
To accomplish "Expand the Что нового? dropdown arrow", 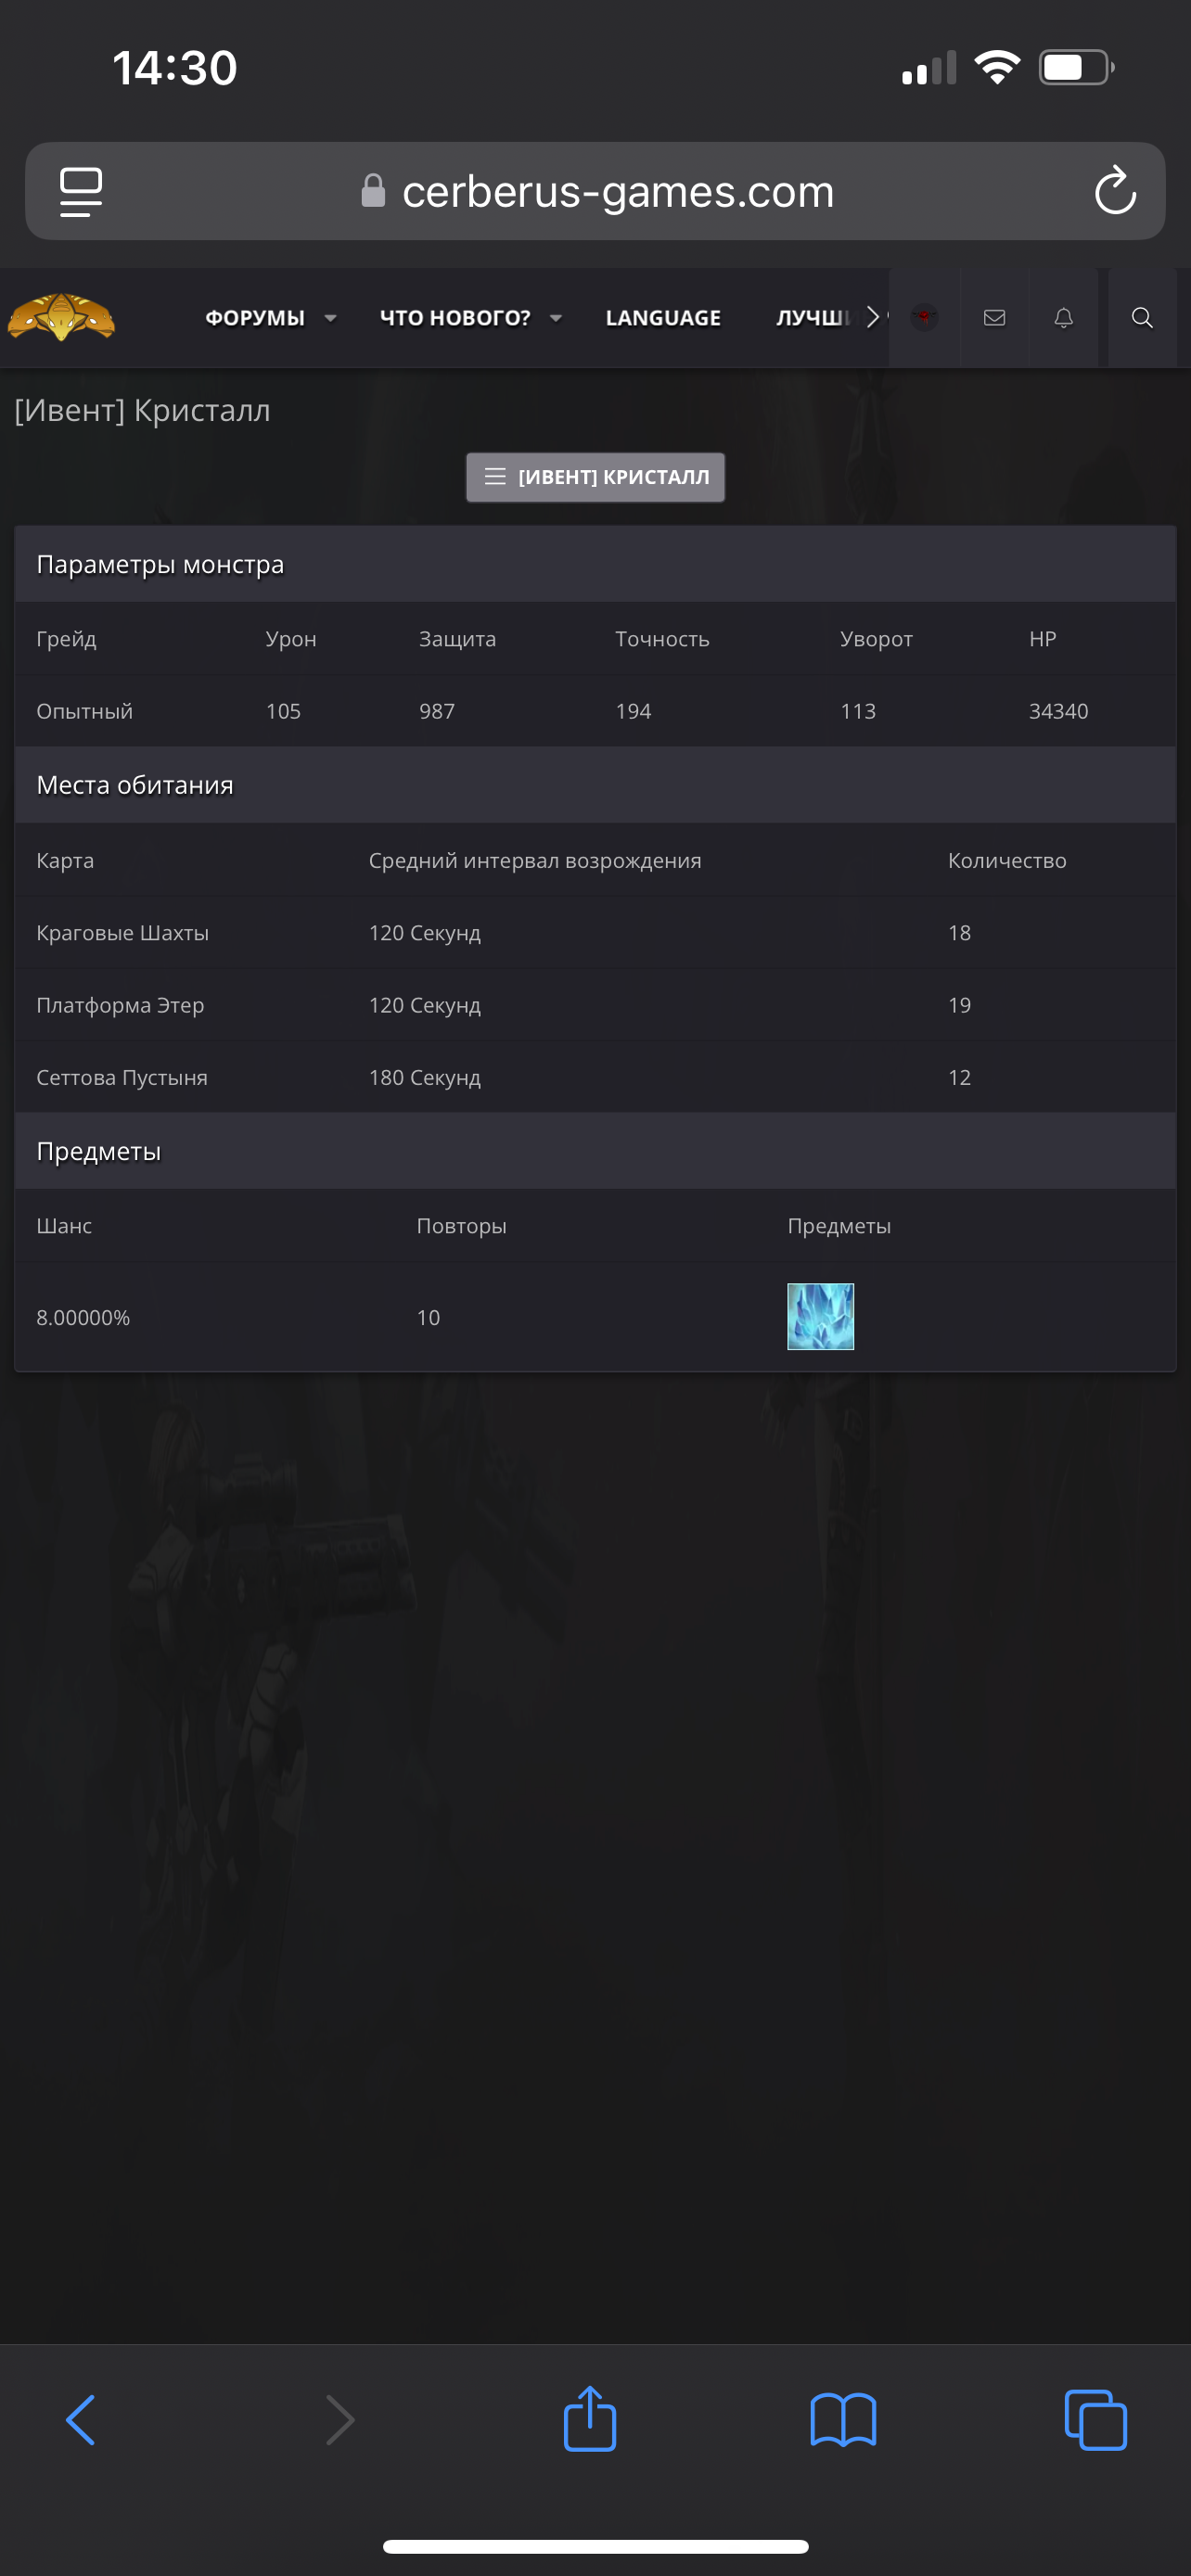I will pyautogui.click(x=556, y=318).
